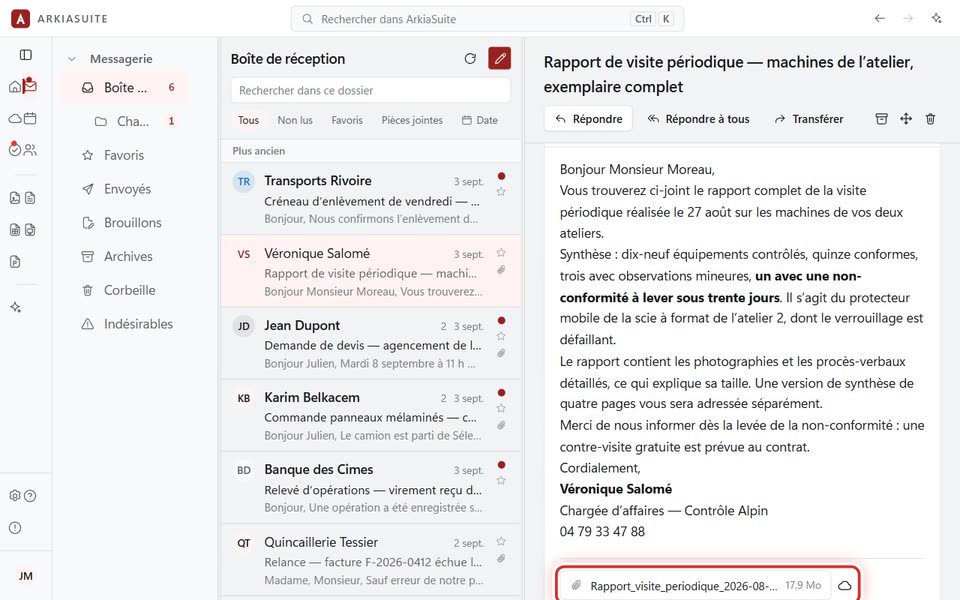960x600 pixels.
Task: Open the alert exclamation circle icon
Action: click(x=15, y=528)
